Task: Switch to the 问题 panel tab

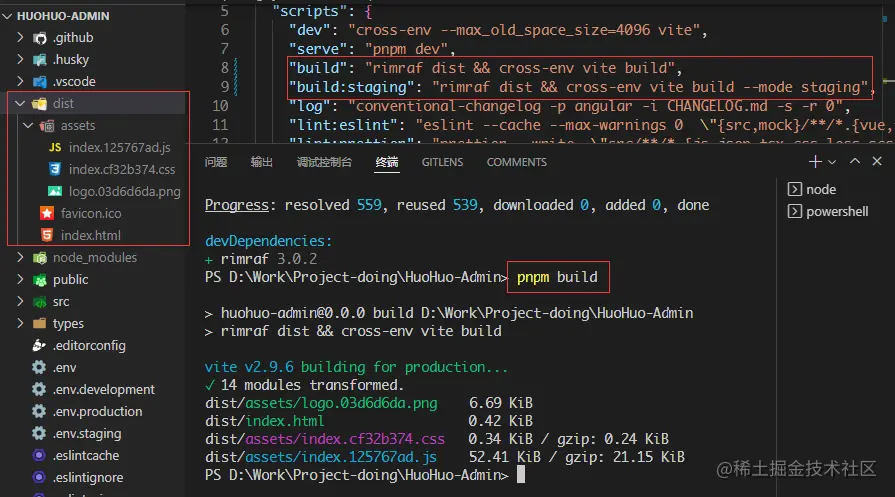Action: (x=216, y=163)
